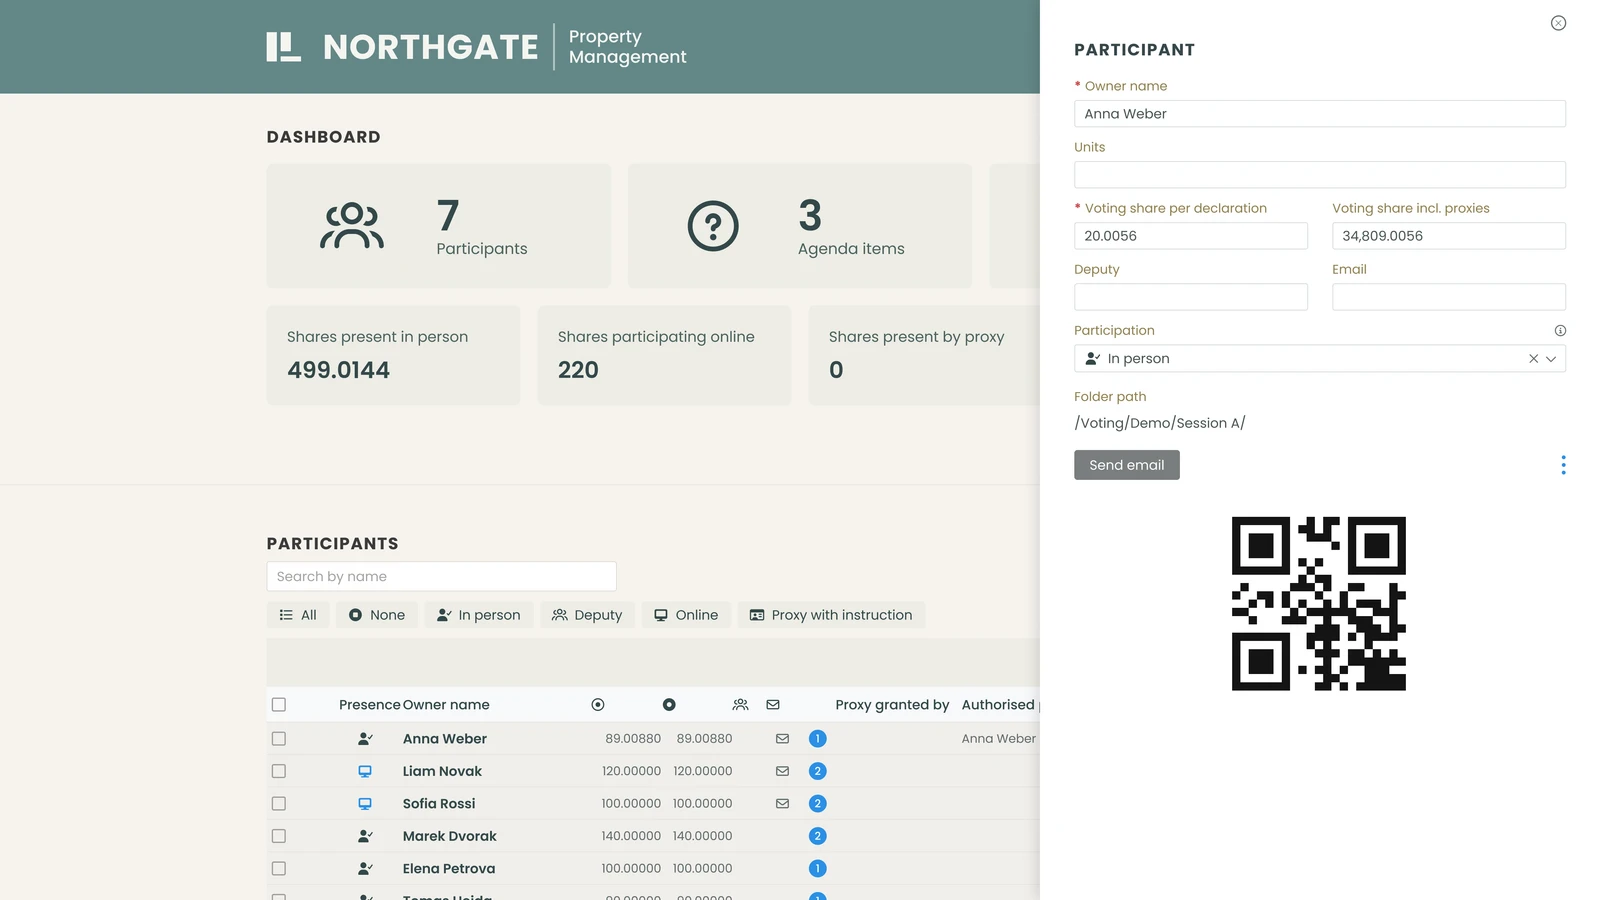Click the QR code image
1600x900 pixels.
pyautogui.click(x=1319, y=604)
